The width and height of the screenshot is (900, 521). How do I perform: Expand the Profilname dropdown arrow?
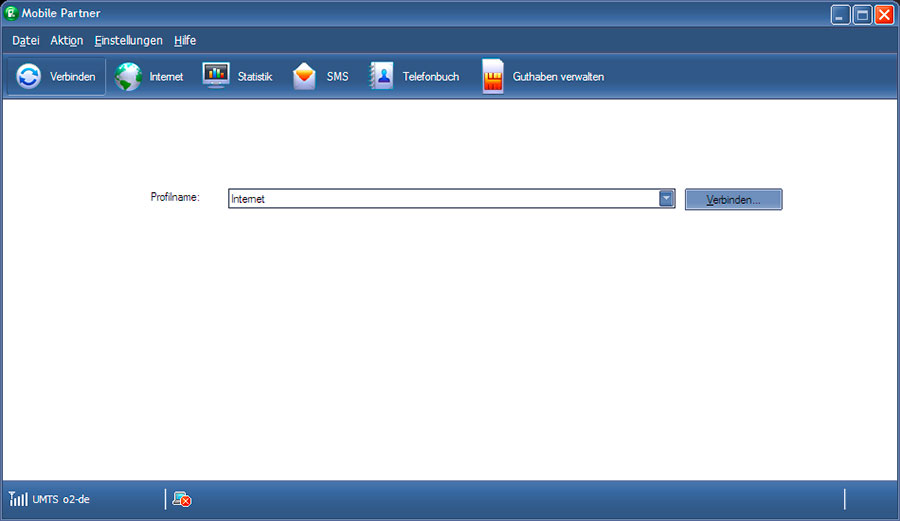click(667, 199)
